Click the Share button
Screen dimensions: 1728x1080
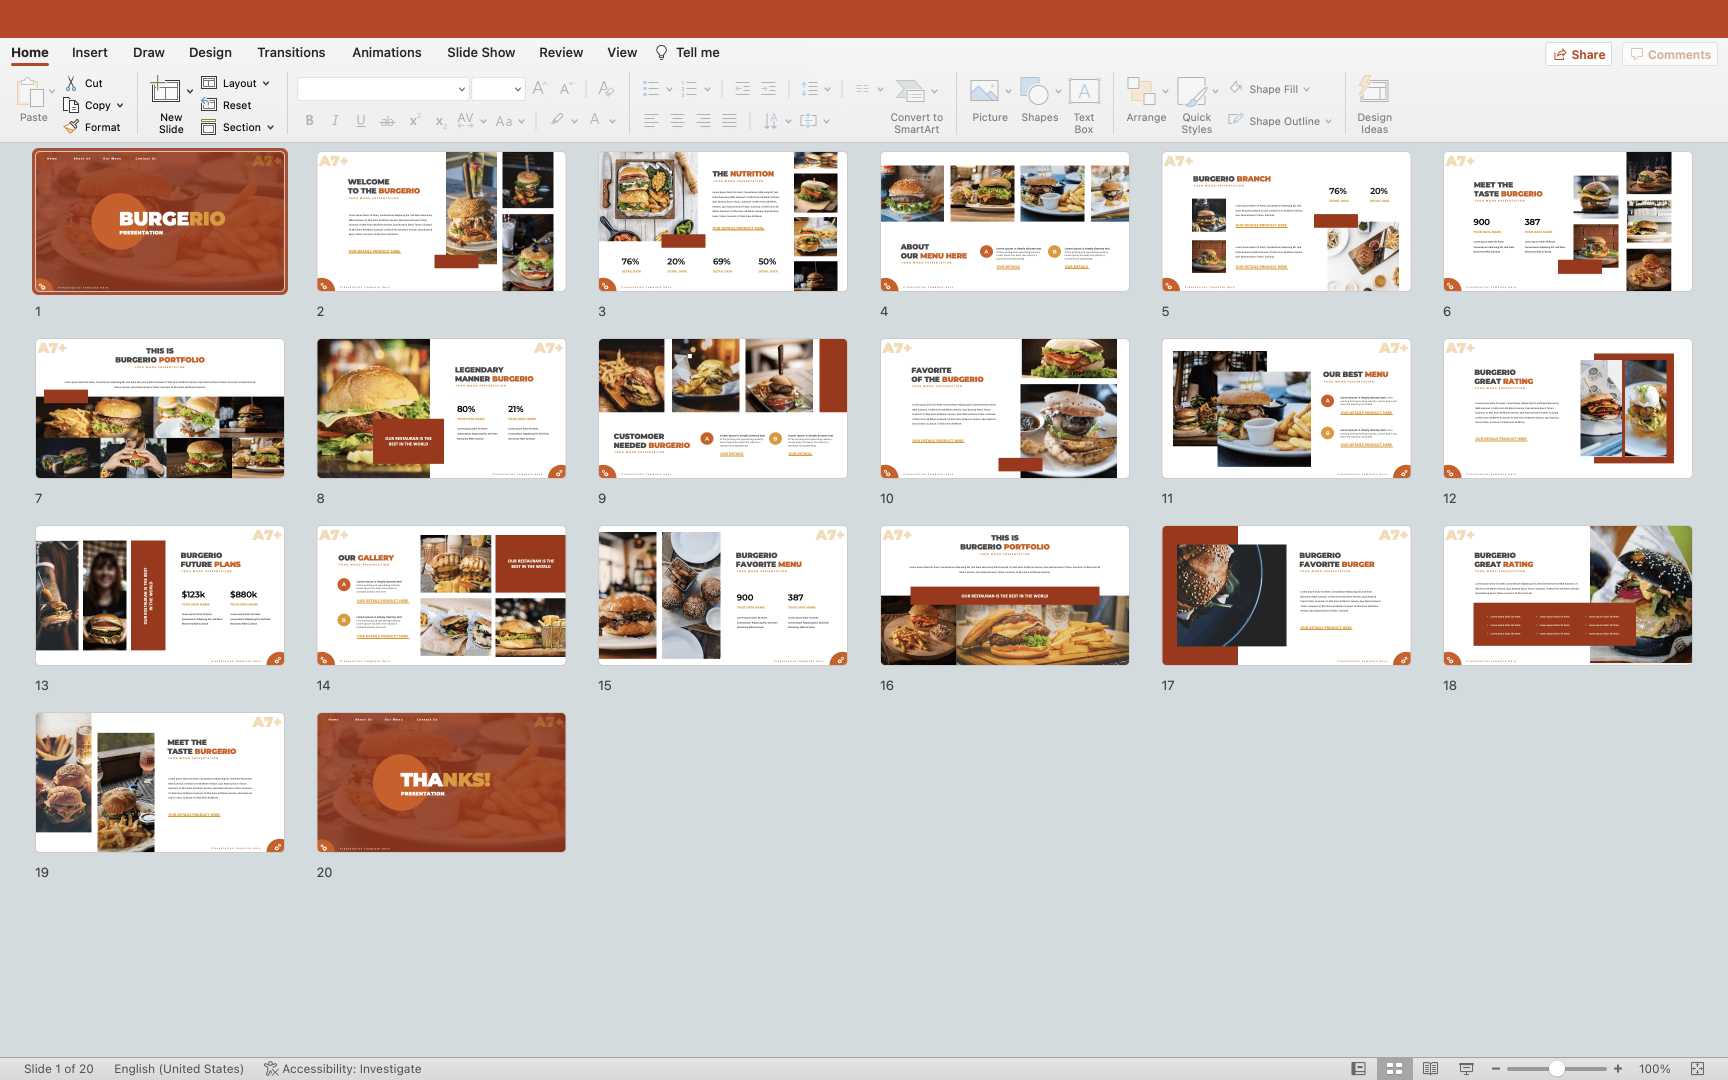click(x=1578, y=54)
